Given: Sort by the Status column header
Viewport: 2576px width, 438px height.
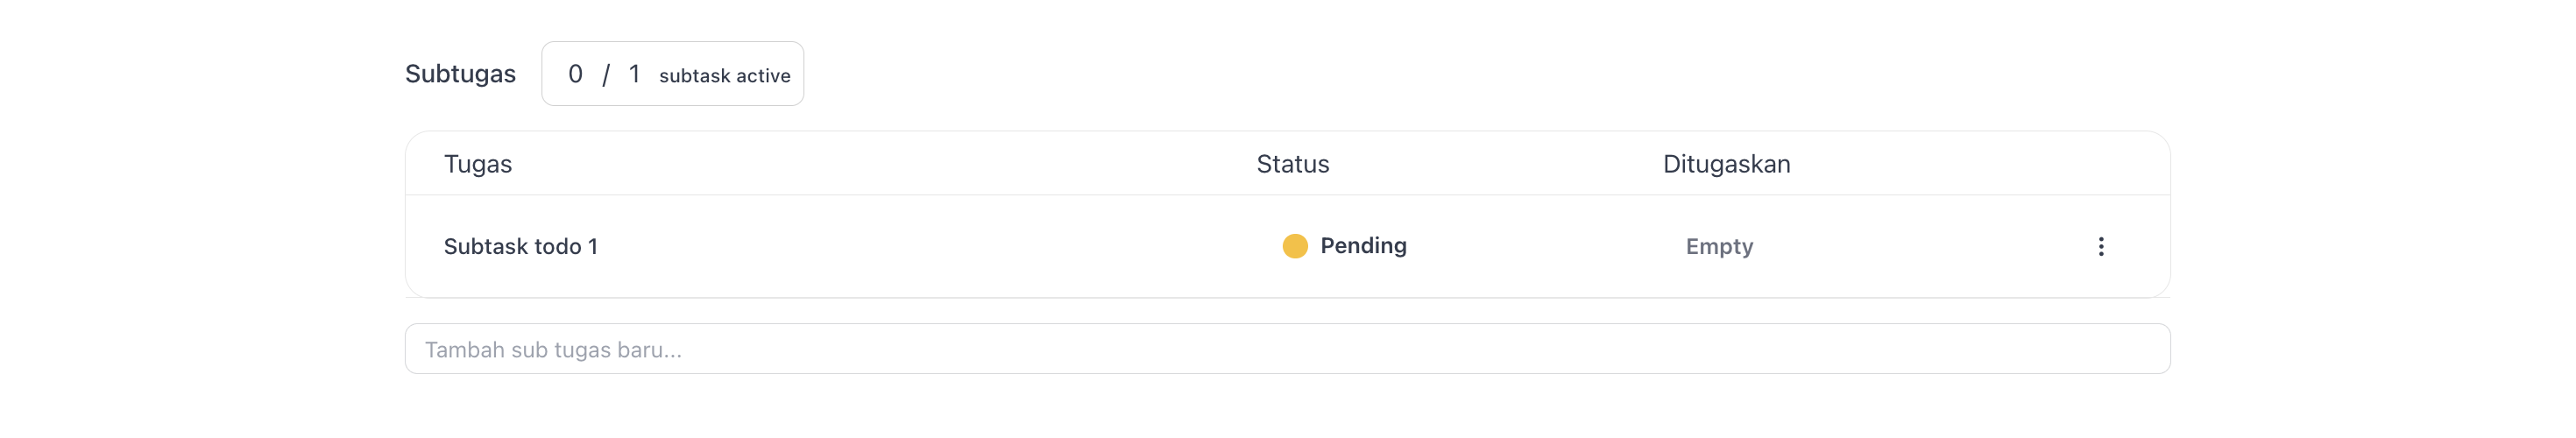Looking at the screenshot, I should tap(1292, 164).
